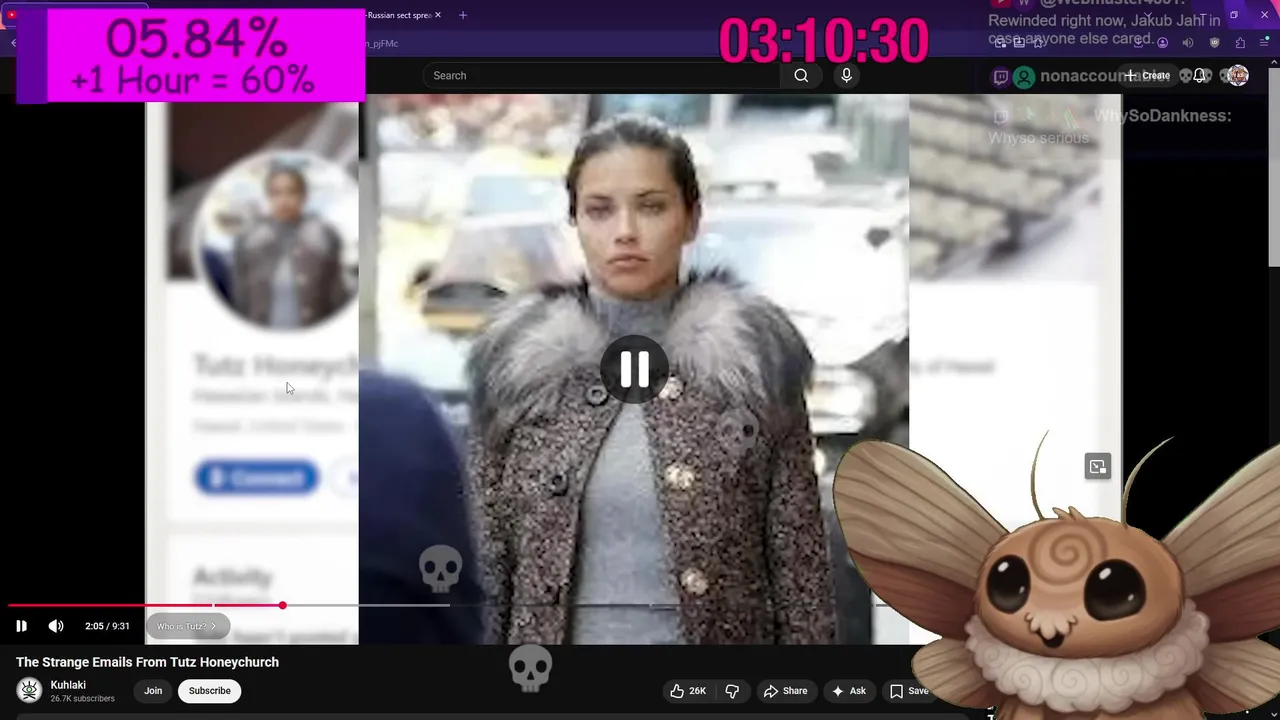
Task: Click the large center pause overlay
Action: [635, 369]
